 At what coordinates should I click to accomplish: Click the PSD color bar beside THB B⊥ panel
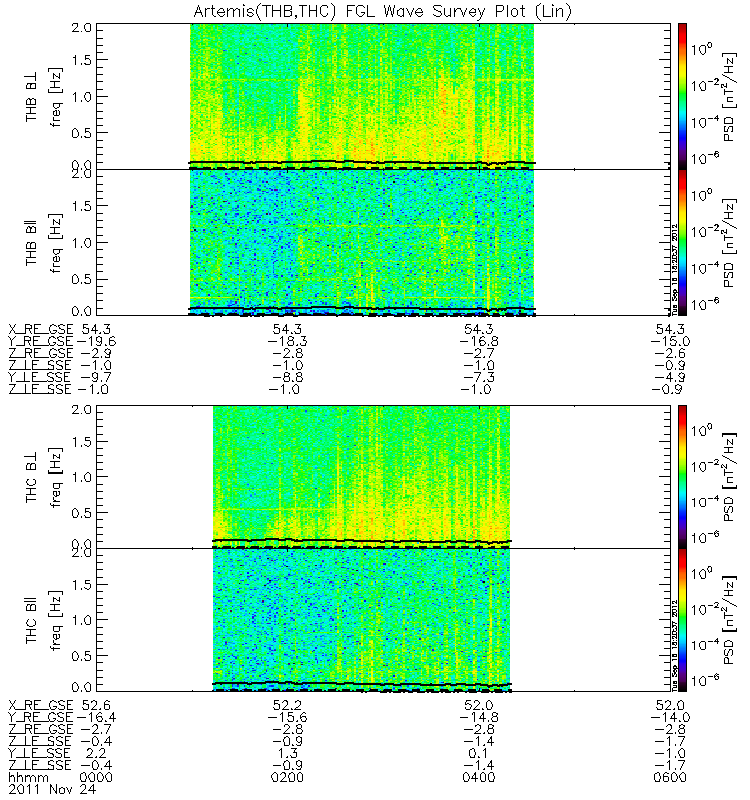point(682,96)
